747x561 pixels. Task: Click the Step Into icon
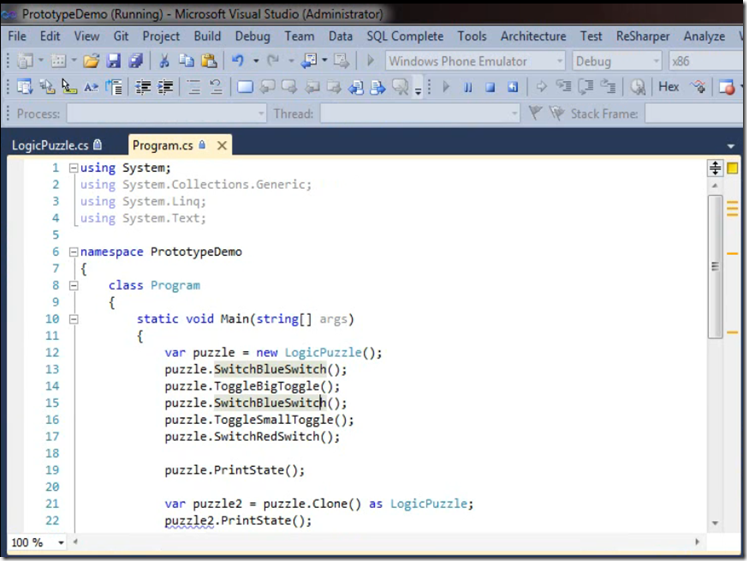(x=564, y=87)
